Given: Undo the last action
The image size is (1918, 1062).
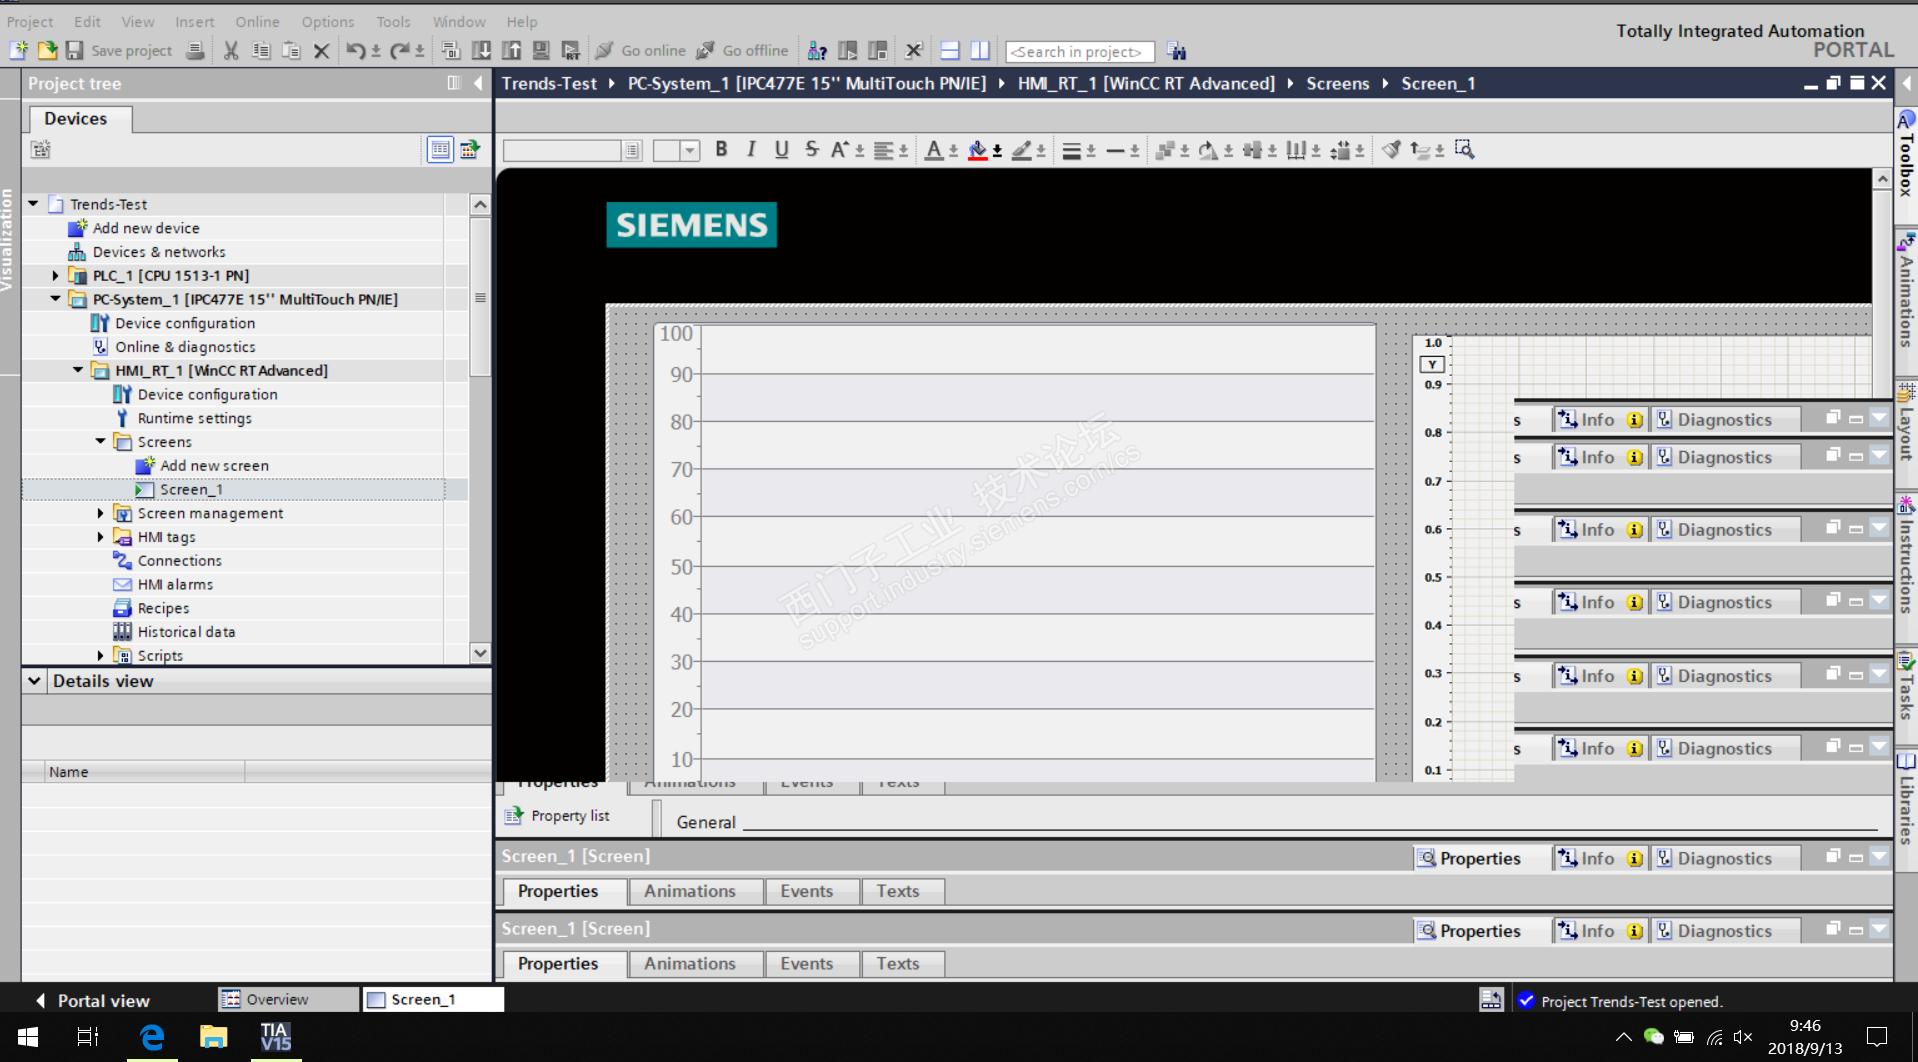Looking at the screenshot, I should tap(355, 50).
